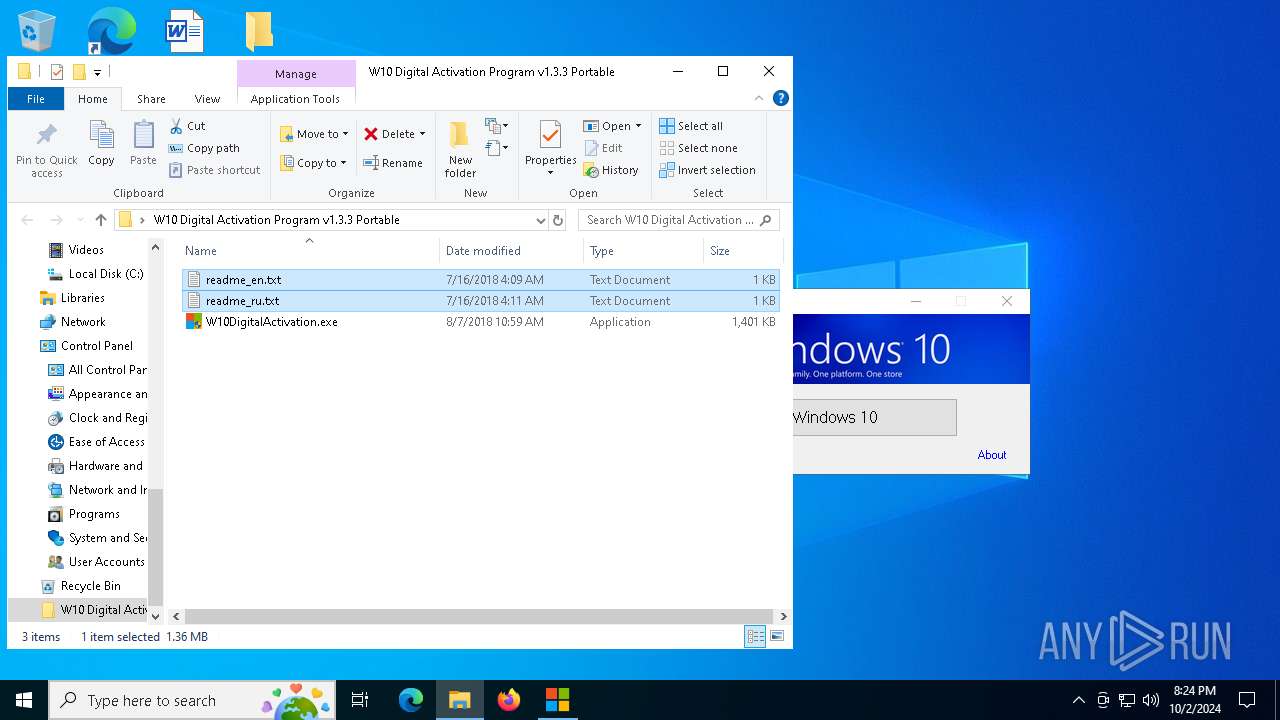The width and height of the screenshot is (1280, 720).
Task: Click the Up one level arrow
Action: click(101, 220)
